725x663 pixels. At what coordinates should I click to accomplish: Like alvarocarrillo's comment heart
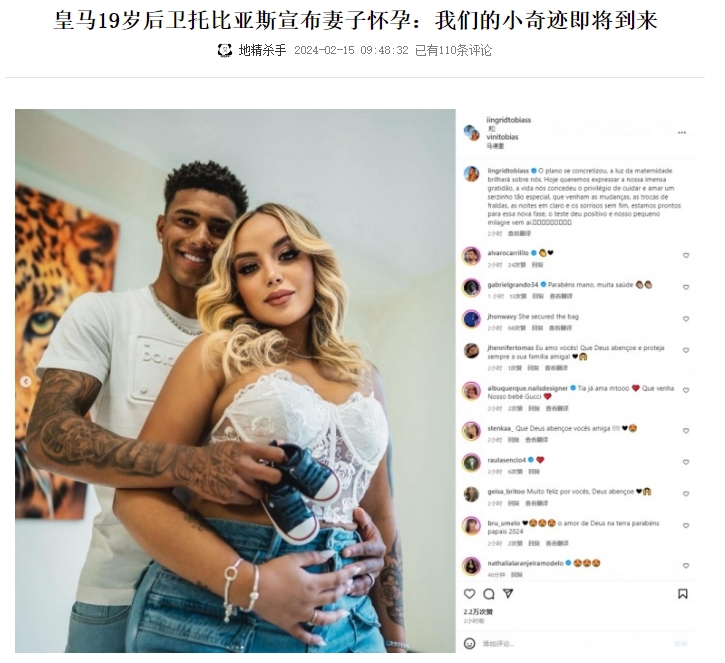click(686, 255)
